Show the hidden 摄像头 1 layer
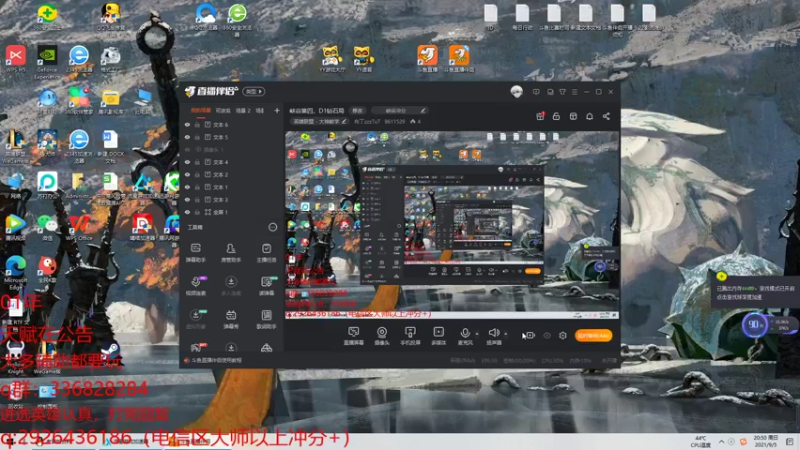 point(187,149)
